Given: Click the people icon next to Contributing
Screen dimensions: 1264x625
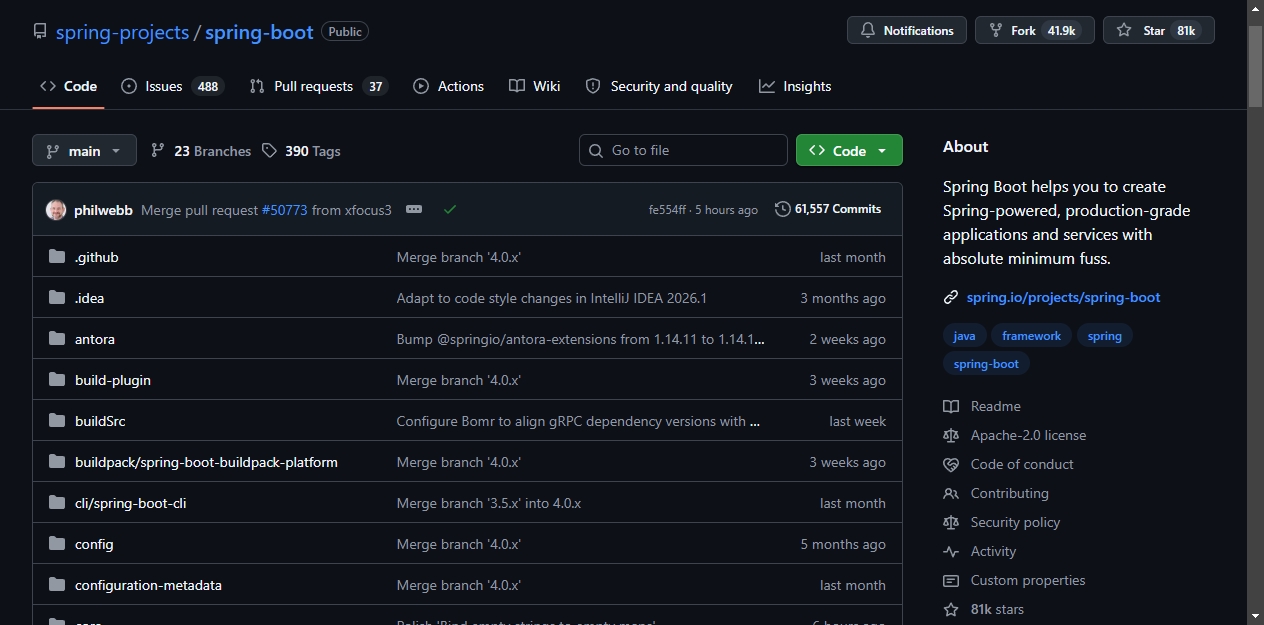Looking at the screenshot, I should (x=951, y=493).
